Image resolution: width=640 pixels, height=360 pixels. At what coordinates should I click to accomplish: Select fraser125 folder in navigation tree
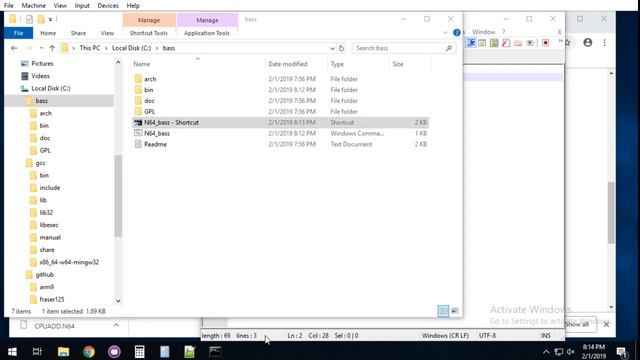point(52,300)
